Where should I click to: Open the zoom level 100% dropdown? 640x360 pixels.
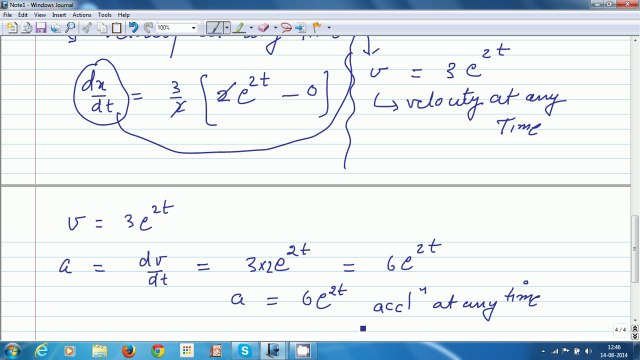coord(193,28)
